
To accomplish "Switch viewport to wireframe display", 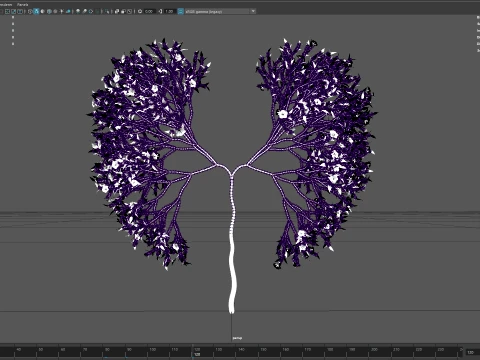I will coord(30,11).
